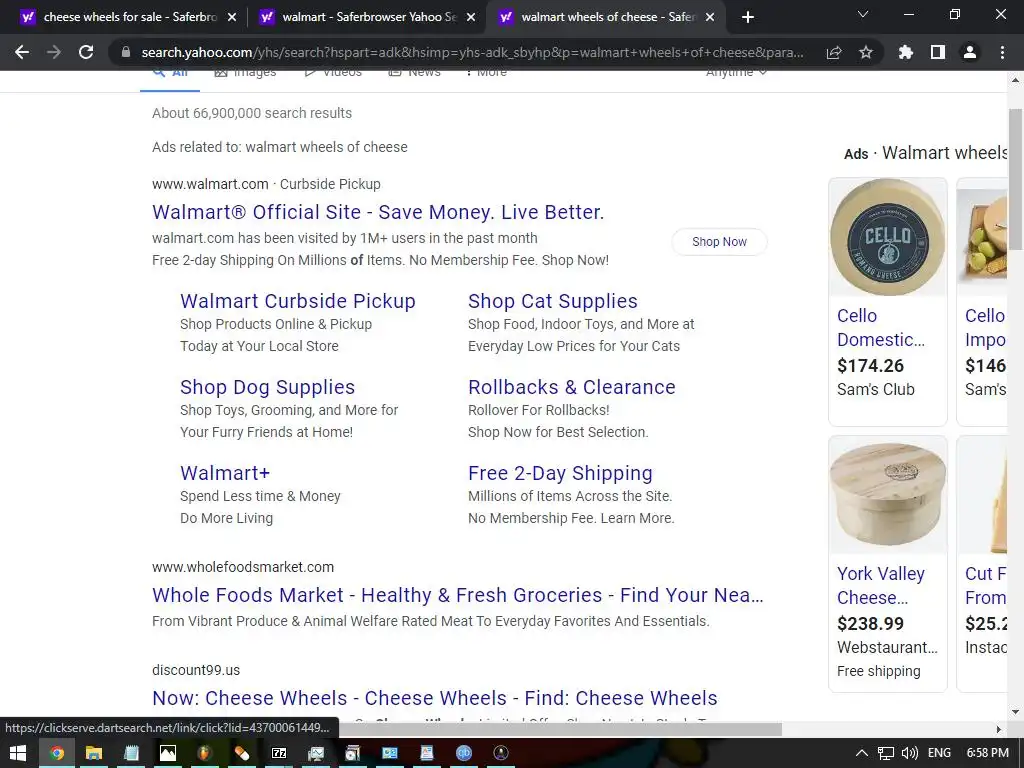
Task: Open the Chrome profile menu
Action: coord(970,52)
